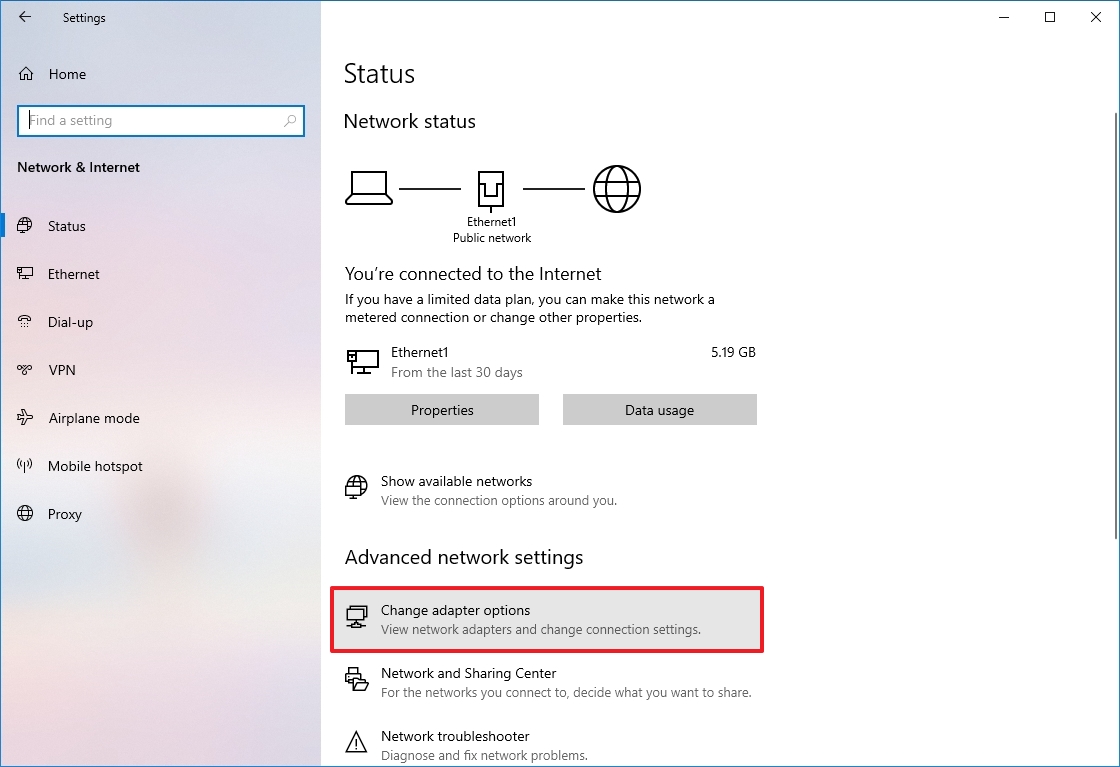
Task: Open VPN settings
Action: click(62, 369)
